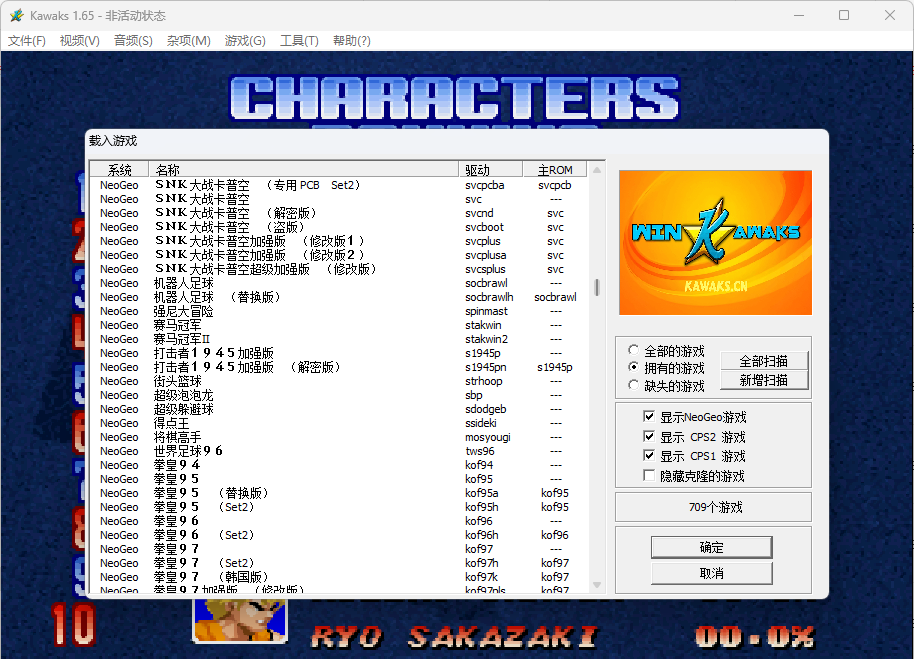Open the 音频(S) menu
Viewport: 914px width, 659px height.
click(x=133, y=41)
